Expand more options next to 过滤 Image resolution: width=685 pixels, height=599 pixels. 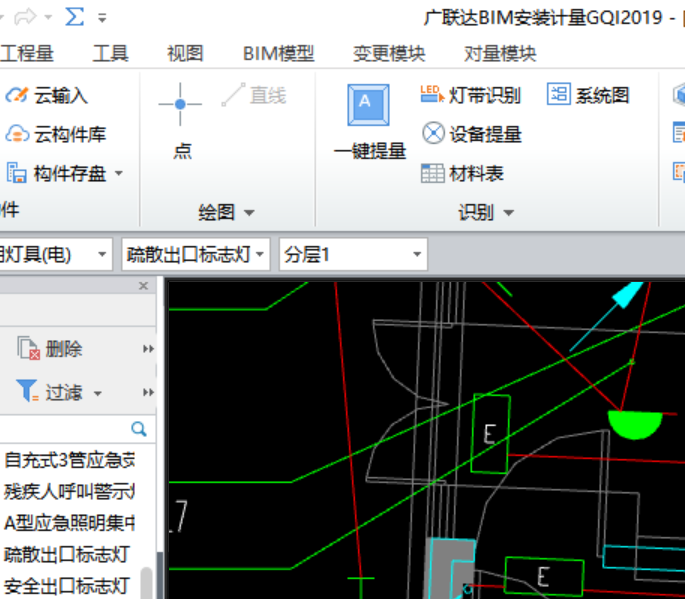coord(149,392)
